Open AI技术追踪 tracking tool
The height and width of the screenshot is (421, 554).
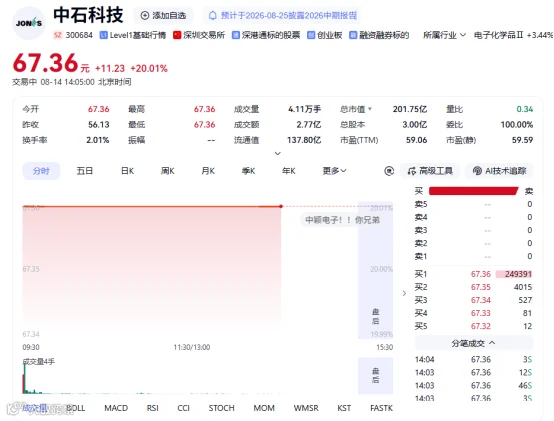coord(499,171)
